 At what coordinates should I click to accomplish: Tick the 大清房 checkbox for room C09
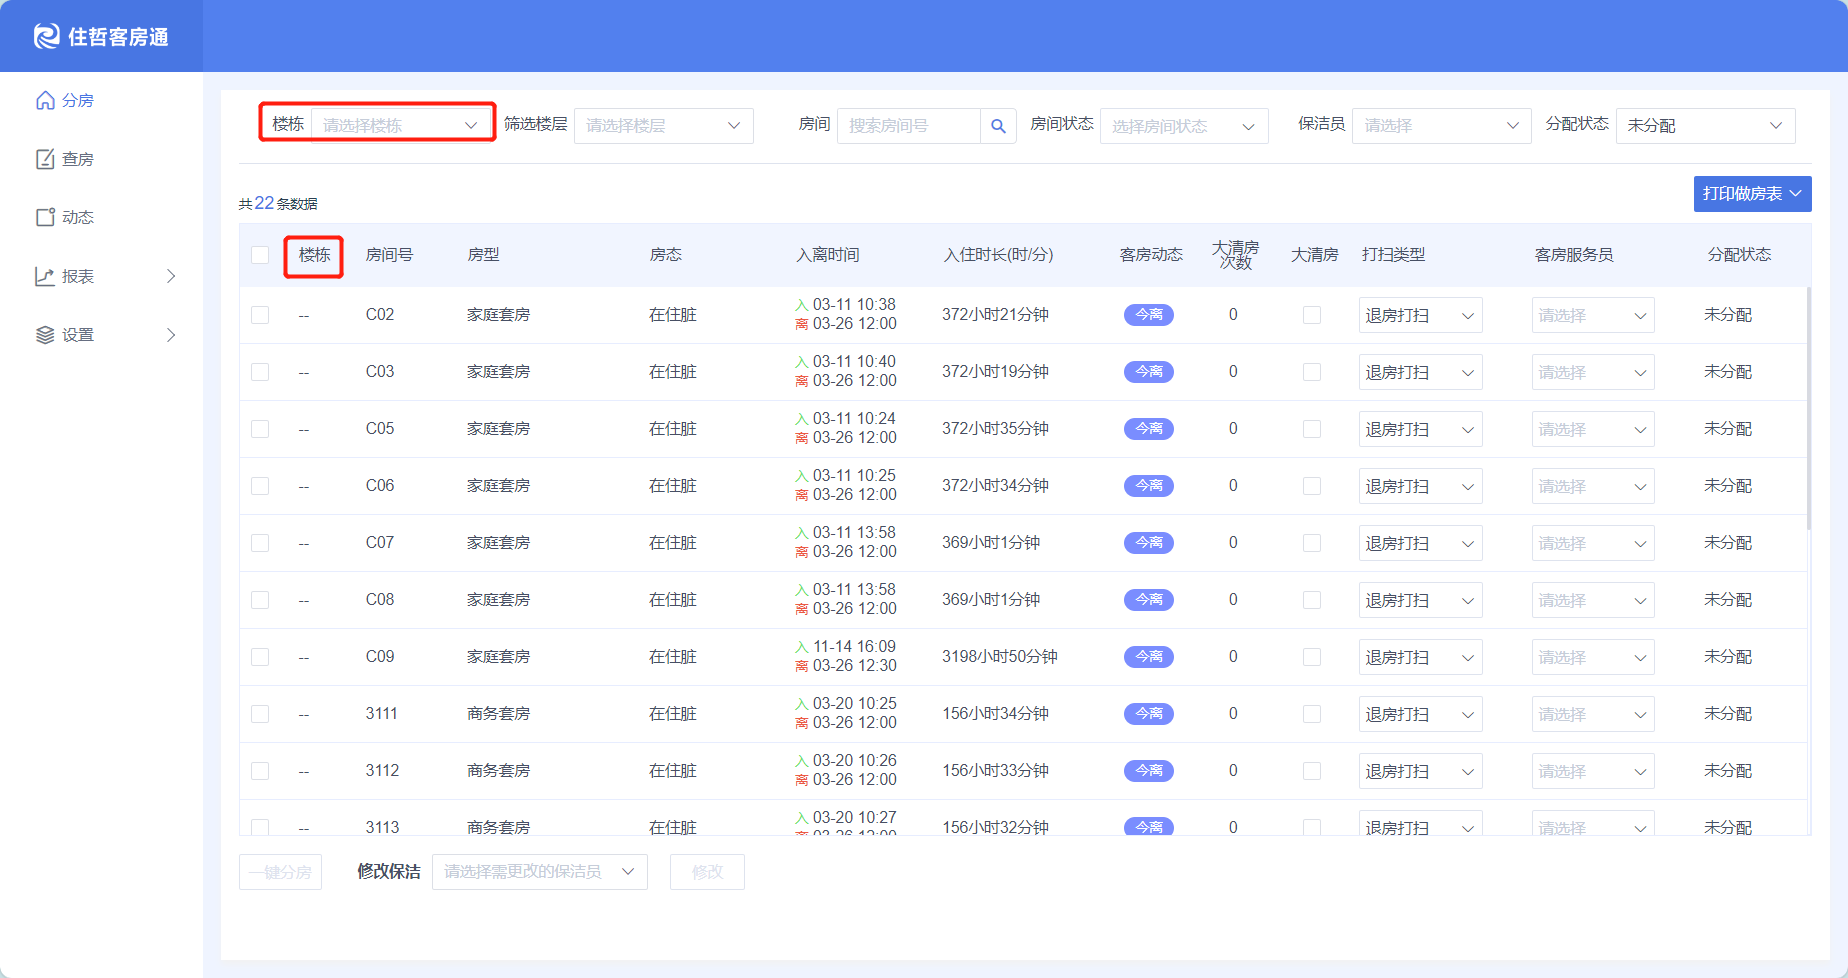pyautogui.click(x=1312, y=657)
